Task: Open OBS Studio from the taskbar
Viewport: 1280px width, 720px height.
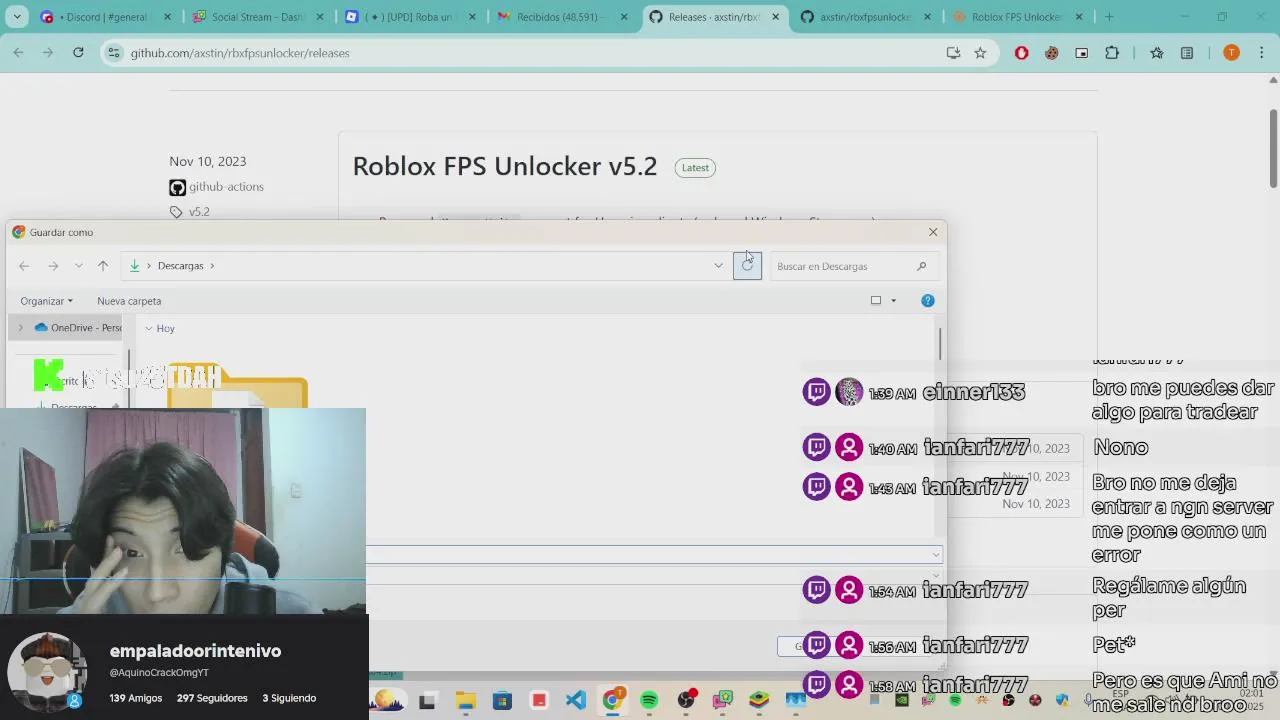Action: click(x=686, y=700)
